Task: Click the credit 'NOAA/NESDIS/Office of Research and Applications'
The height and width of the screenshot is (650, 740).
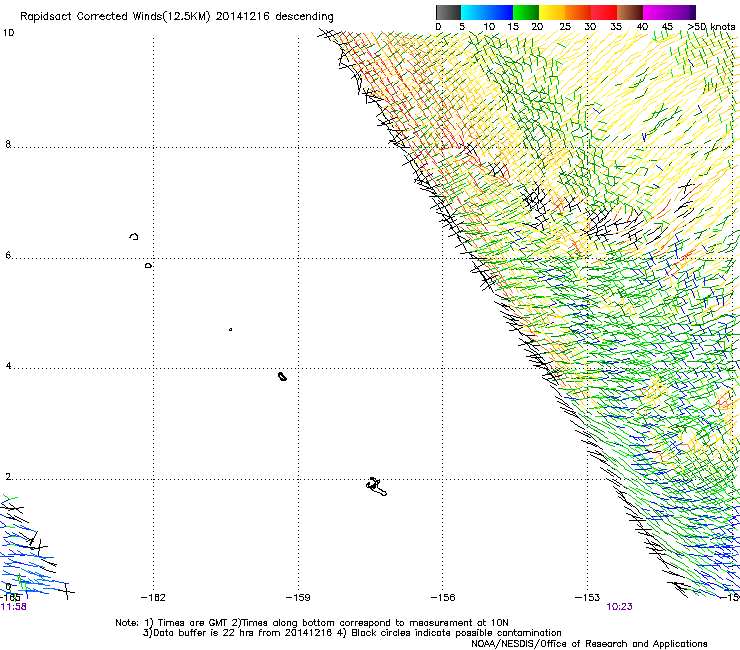Action: [x=589, y=644]
